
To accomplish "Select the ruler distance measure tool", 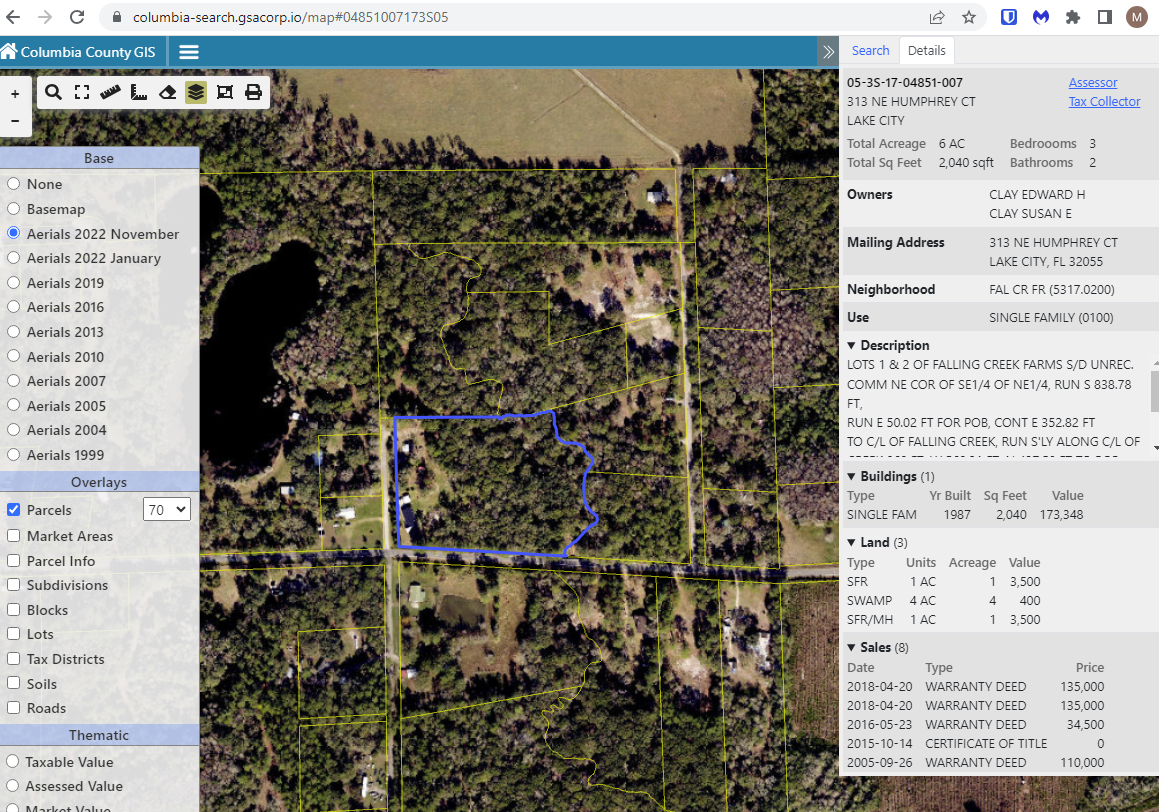I will coord(110,92).
